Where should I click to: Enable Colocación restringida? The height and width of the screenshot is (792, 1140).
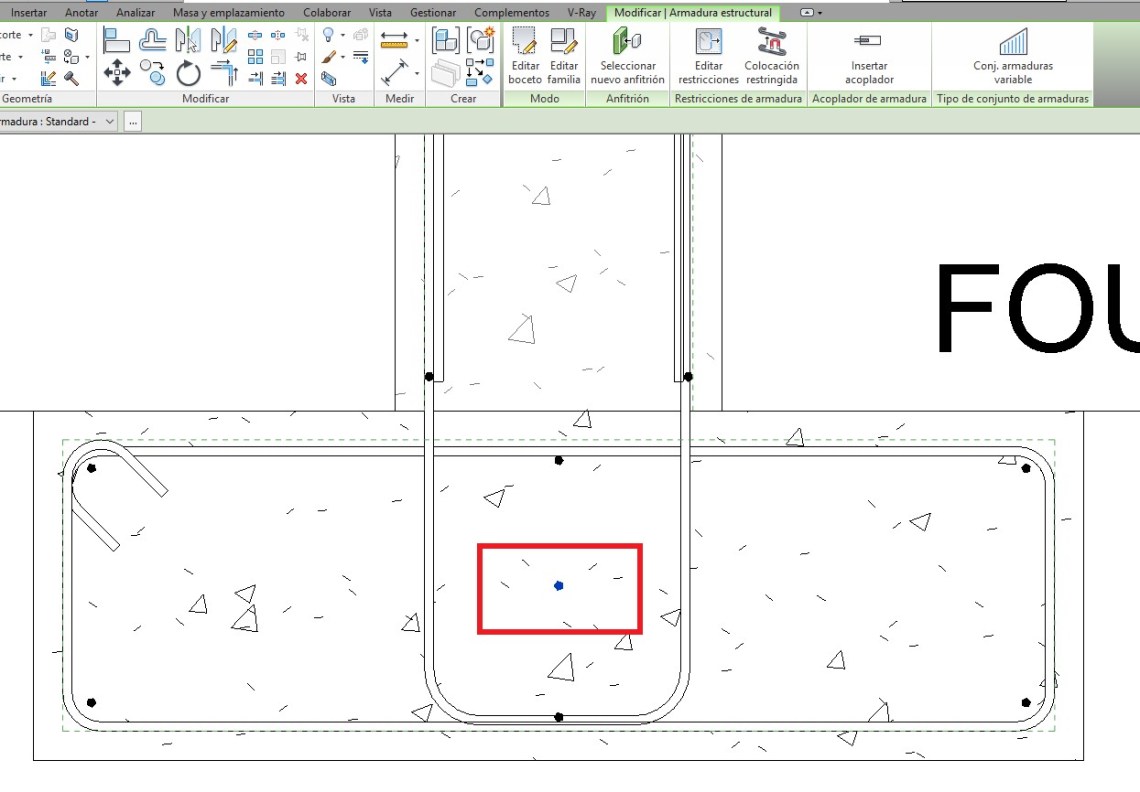coord(771,56)
